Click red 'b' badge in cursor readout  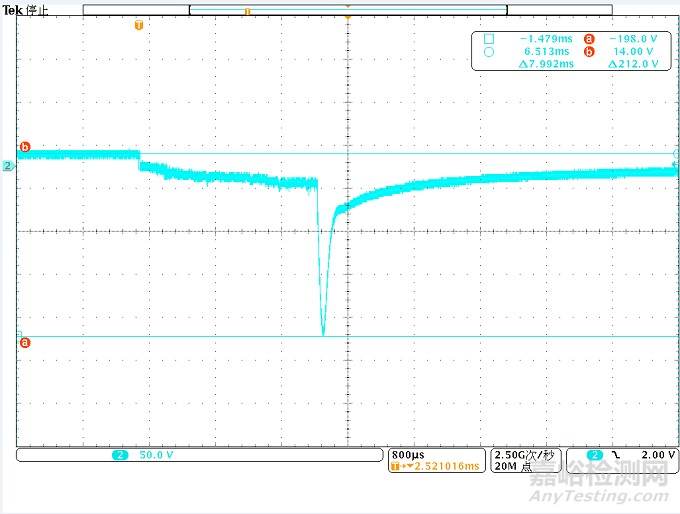coord(589,51)
